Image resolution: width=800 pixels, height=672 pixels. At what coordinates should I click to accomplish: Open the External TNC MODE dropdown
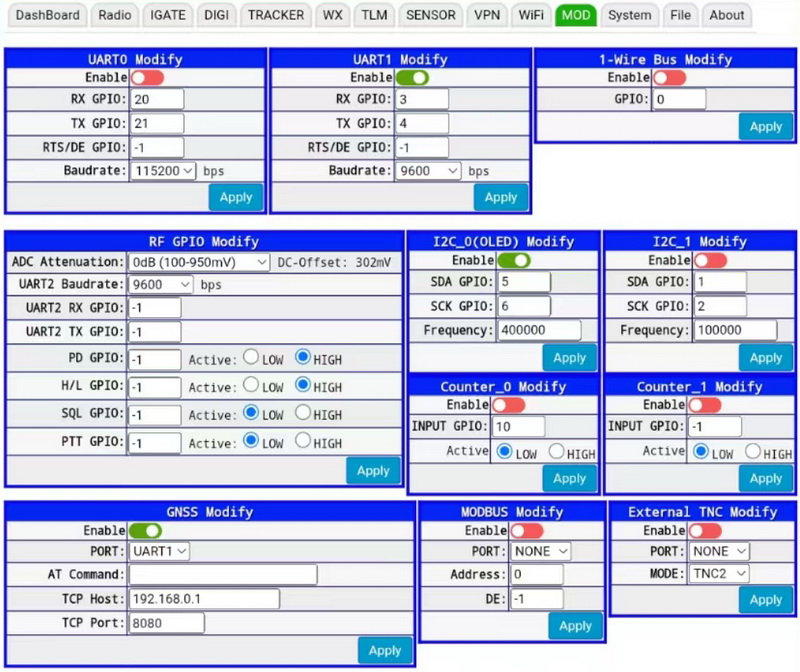tap(720, 573)
